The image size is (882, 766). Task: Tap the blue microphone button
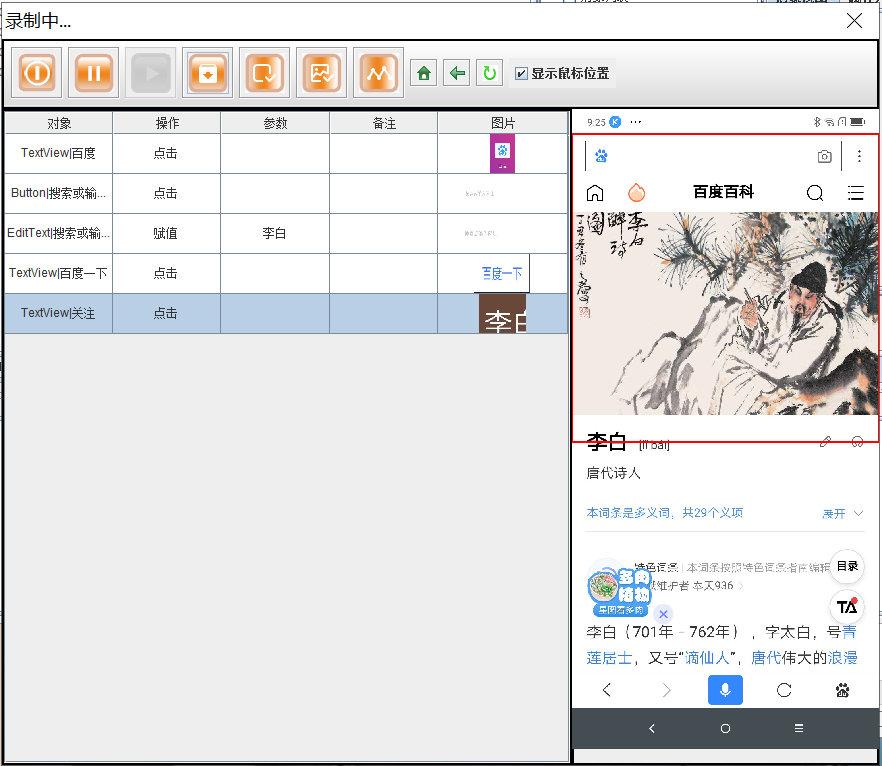pyautogui.click(x=725, y=690)
